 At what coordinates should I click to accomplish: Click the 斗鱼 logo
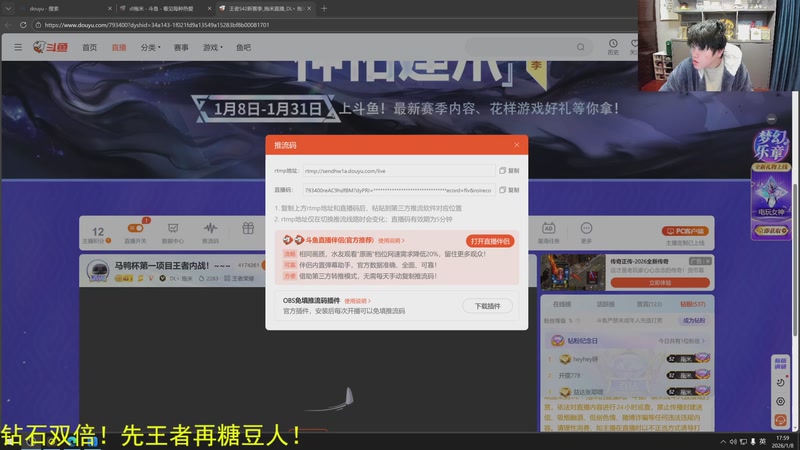point(50,47)
